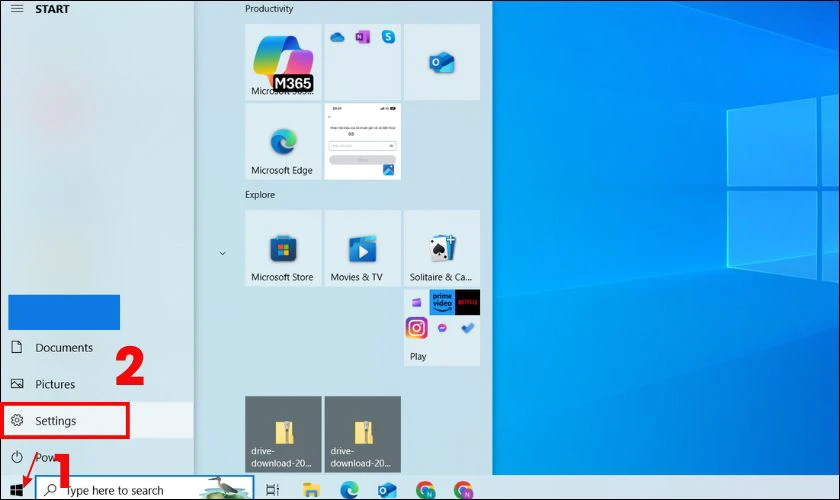The height and width of the screenshot is (500, 840).
Task: Click the heron search highlight image
Action: pyautogui.click(x=225, y=488)
